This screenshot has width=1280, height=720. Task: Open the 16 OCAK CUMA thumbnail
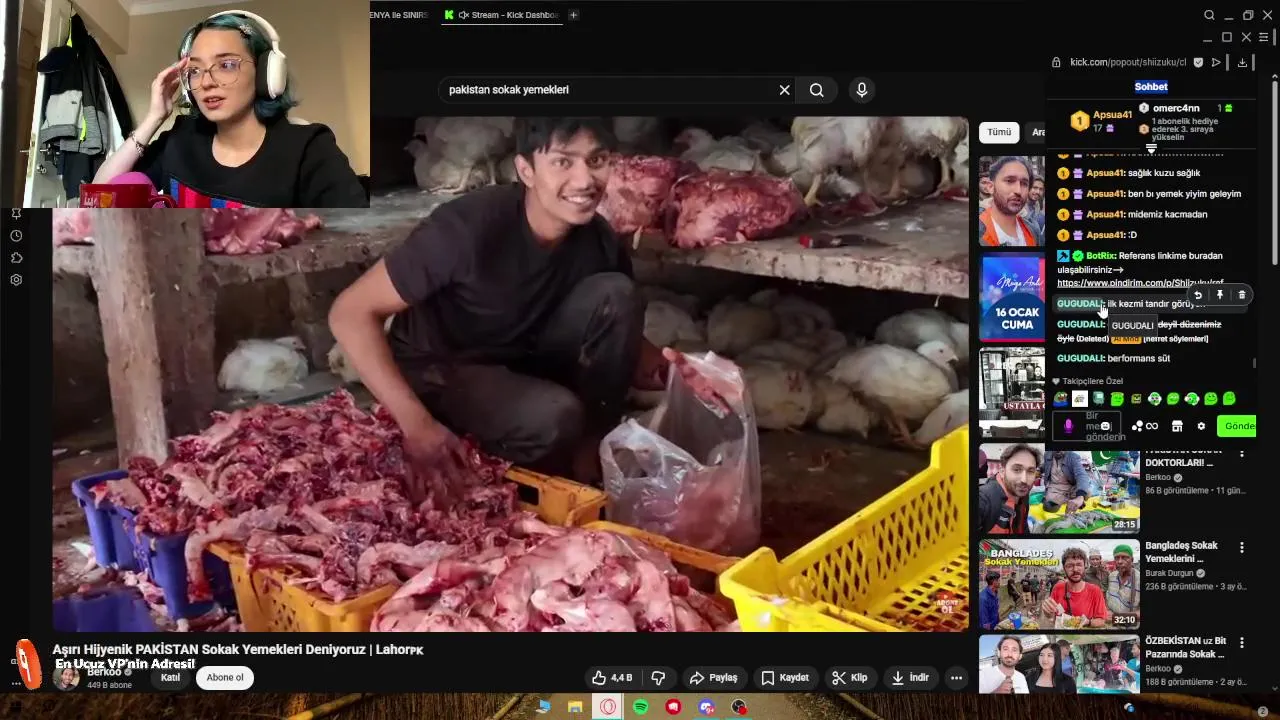point(1013,297)
